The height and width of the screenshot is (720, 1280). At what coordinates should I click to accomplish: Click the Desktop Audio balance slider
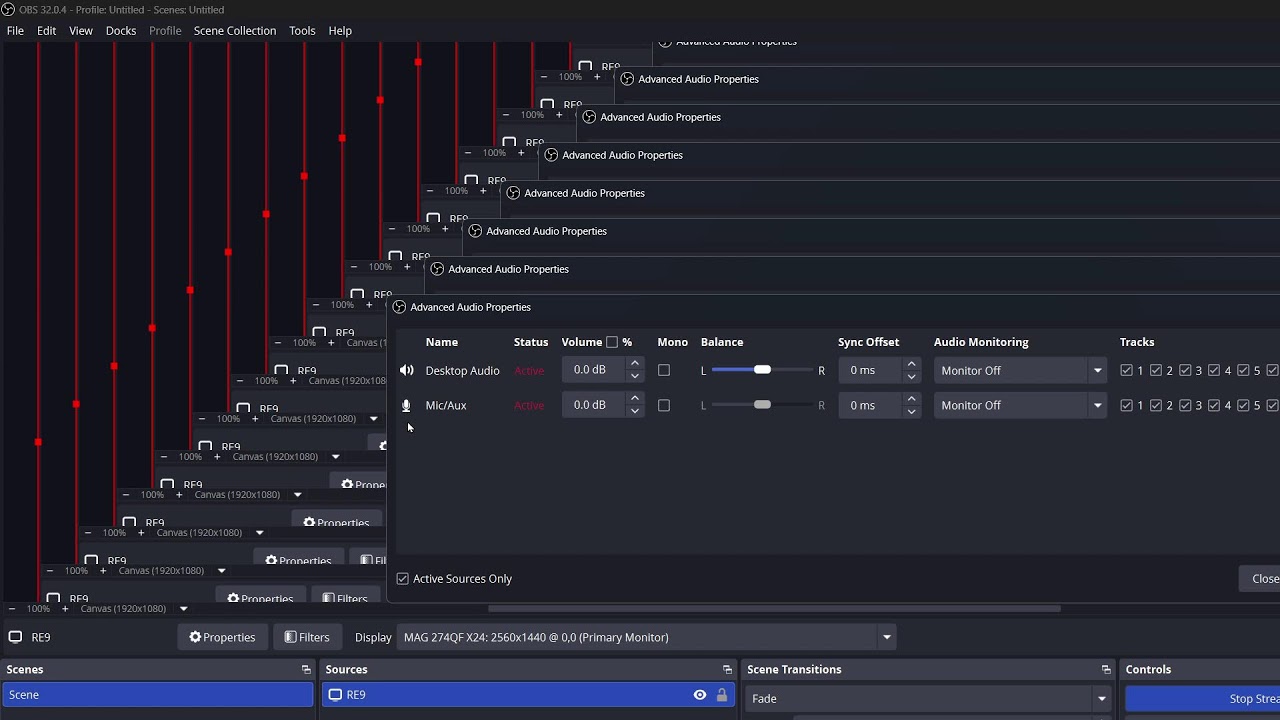coord(762,370)
